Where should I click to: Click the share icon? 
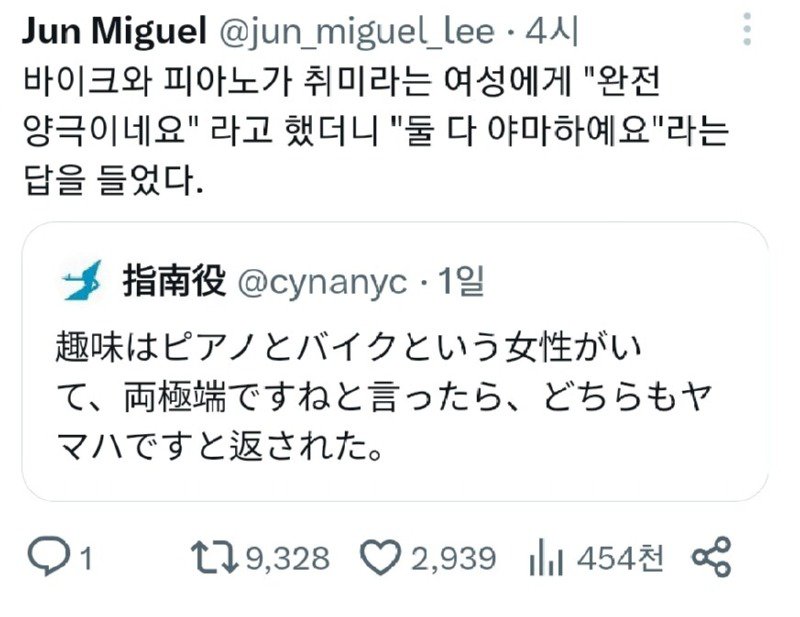coord(712,558)
